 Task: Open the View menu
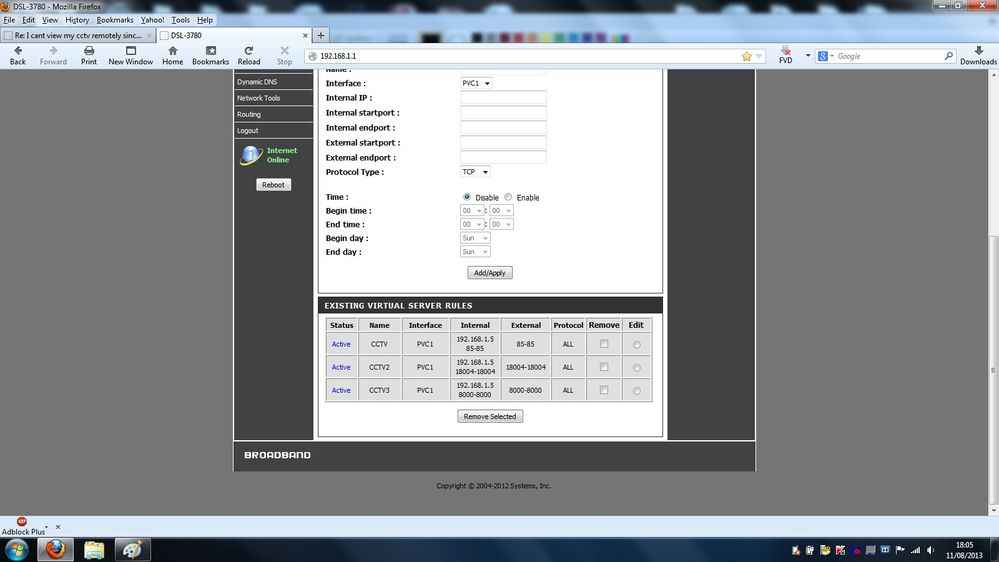pyautogui.click(x=50, y=20)
